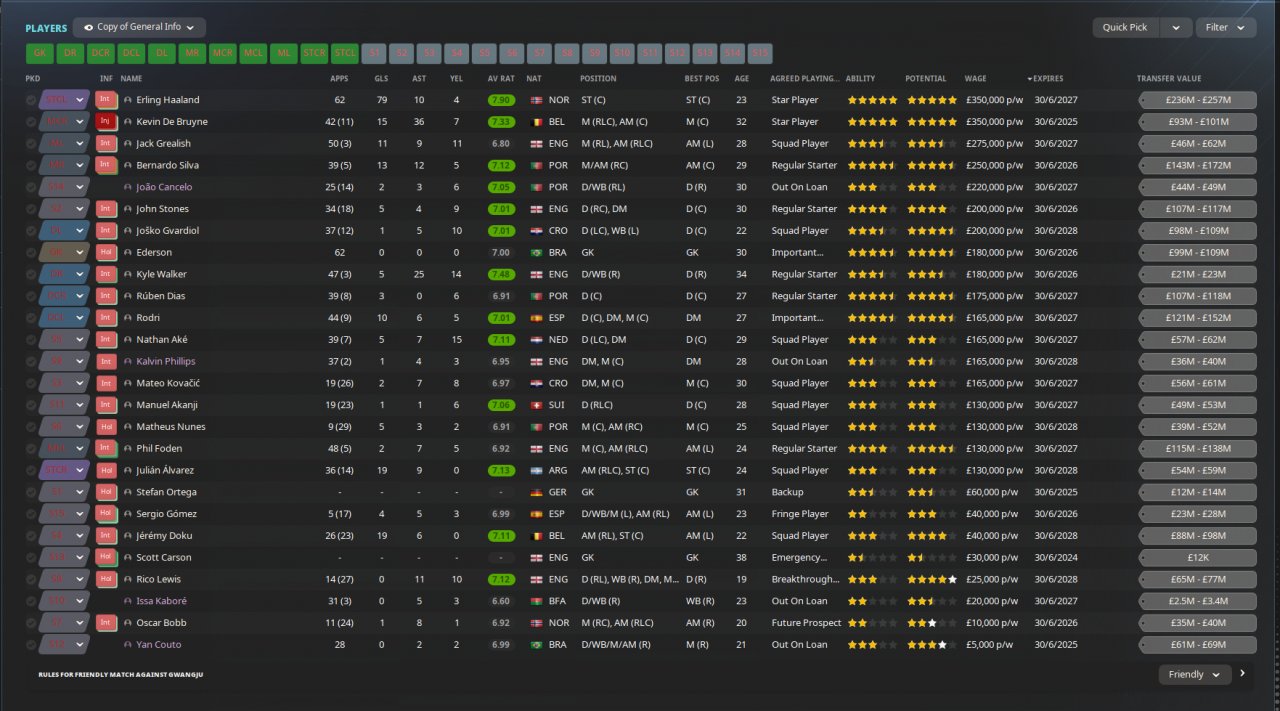The height and width of the screenshot is (711, 1280).
Task: Click the Spain flag in Rodri's row
Action: coord(535,318)
